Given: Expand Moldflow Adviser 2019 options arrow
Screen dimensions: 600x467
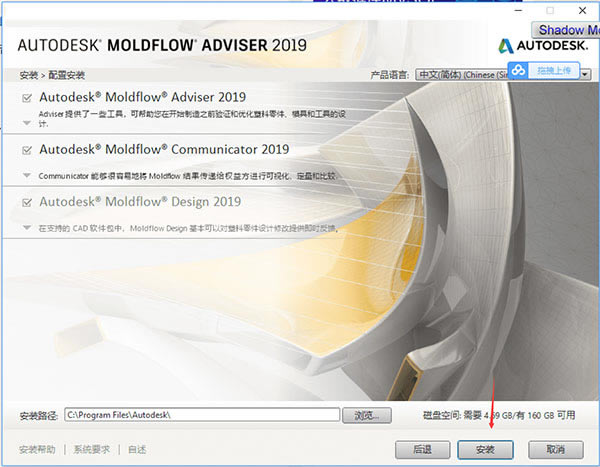Looking at the screenshot, I should point(27,123).
